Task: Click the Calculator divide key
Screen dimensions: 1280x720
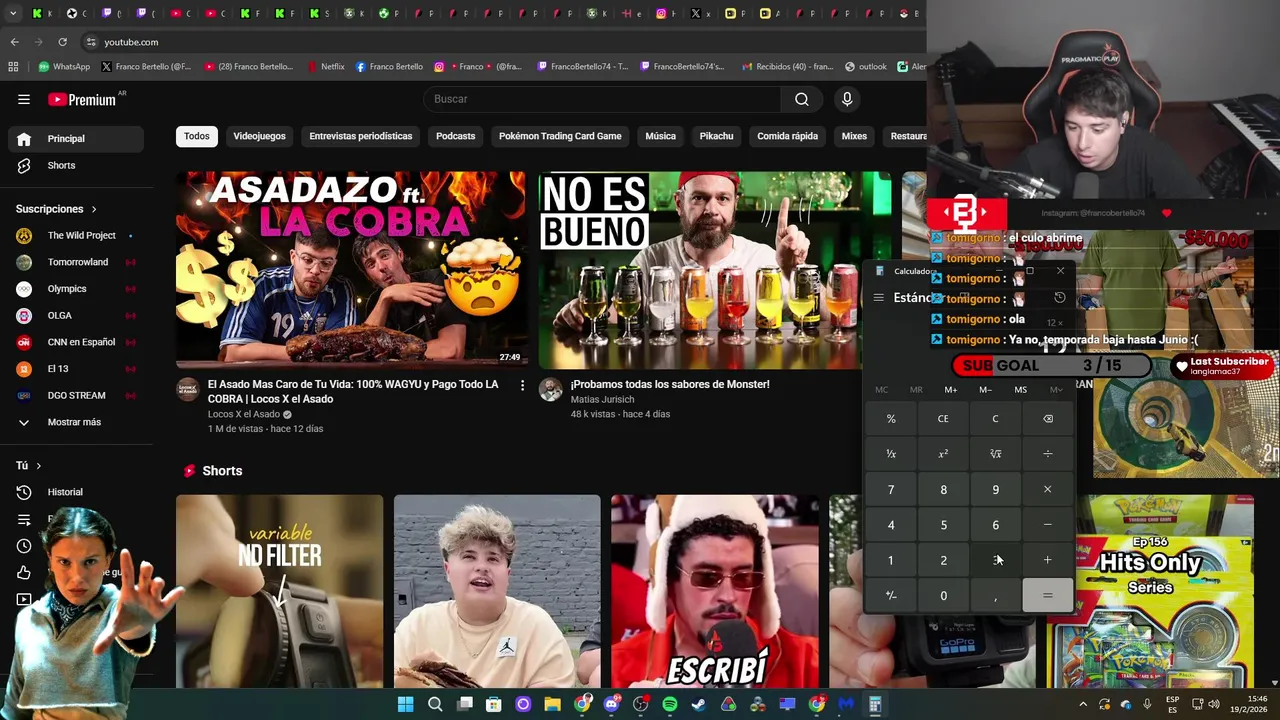Action: point(1048,454)
